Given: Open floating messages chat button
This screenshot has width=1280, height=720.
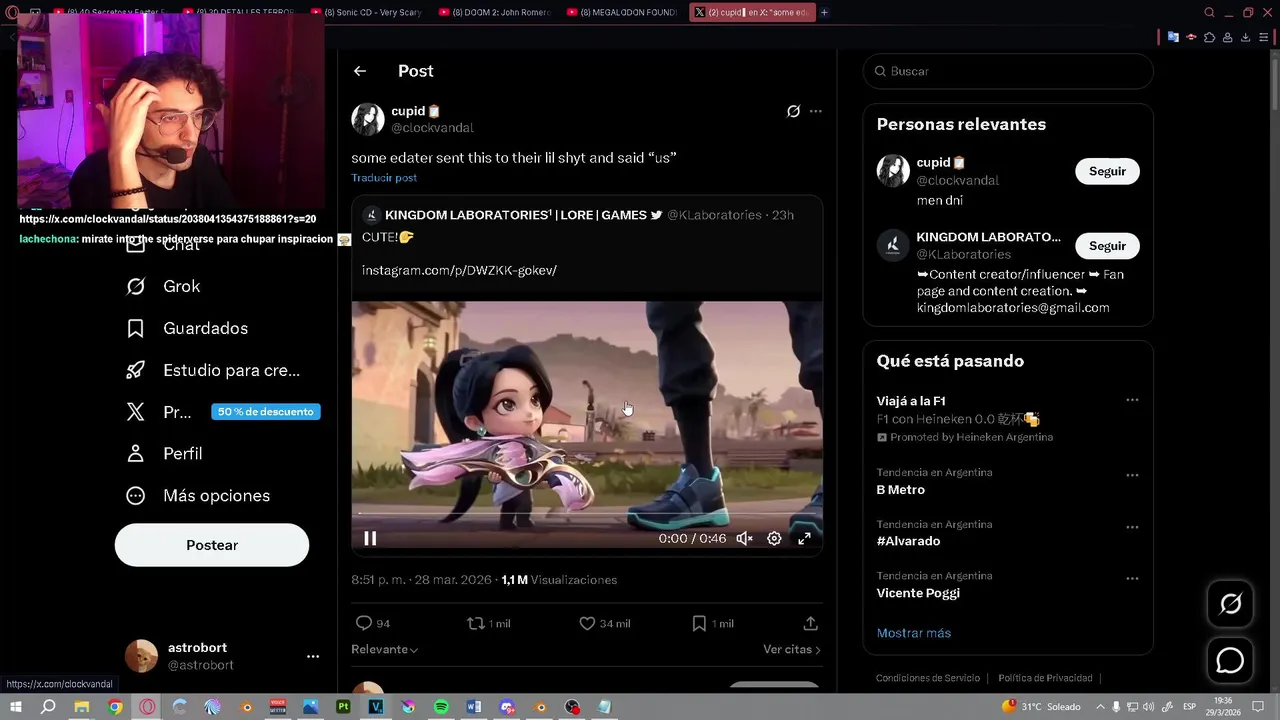Looking at the screenshot, I should pyautogui.click(x=1230, y=661).
